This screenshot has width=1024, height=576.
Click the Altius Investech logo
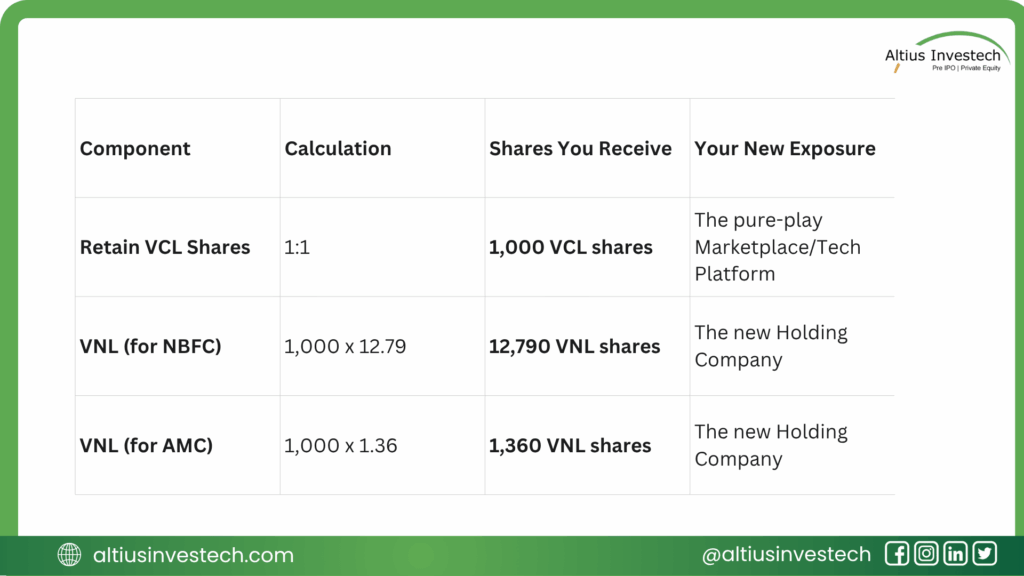tap(943, 55)
